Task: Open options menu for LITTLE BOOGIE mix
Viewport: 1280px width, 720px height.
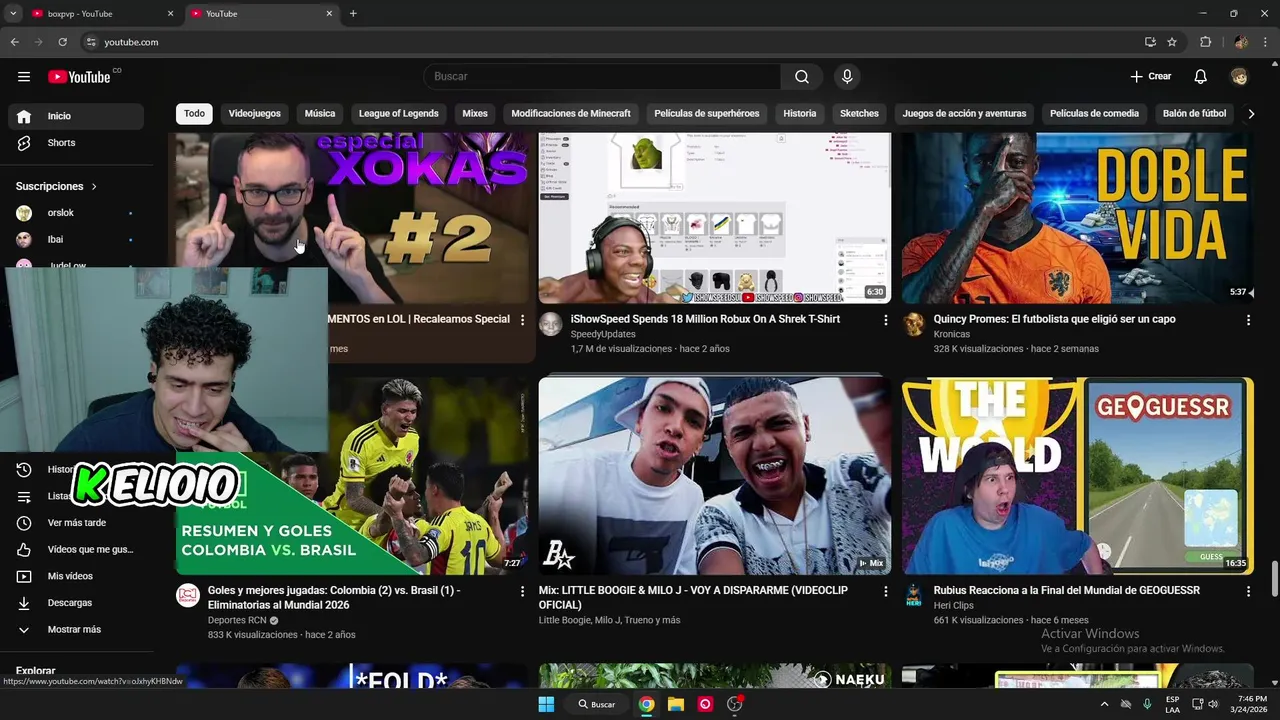Action: 885,592
